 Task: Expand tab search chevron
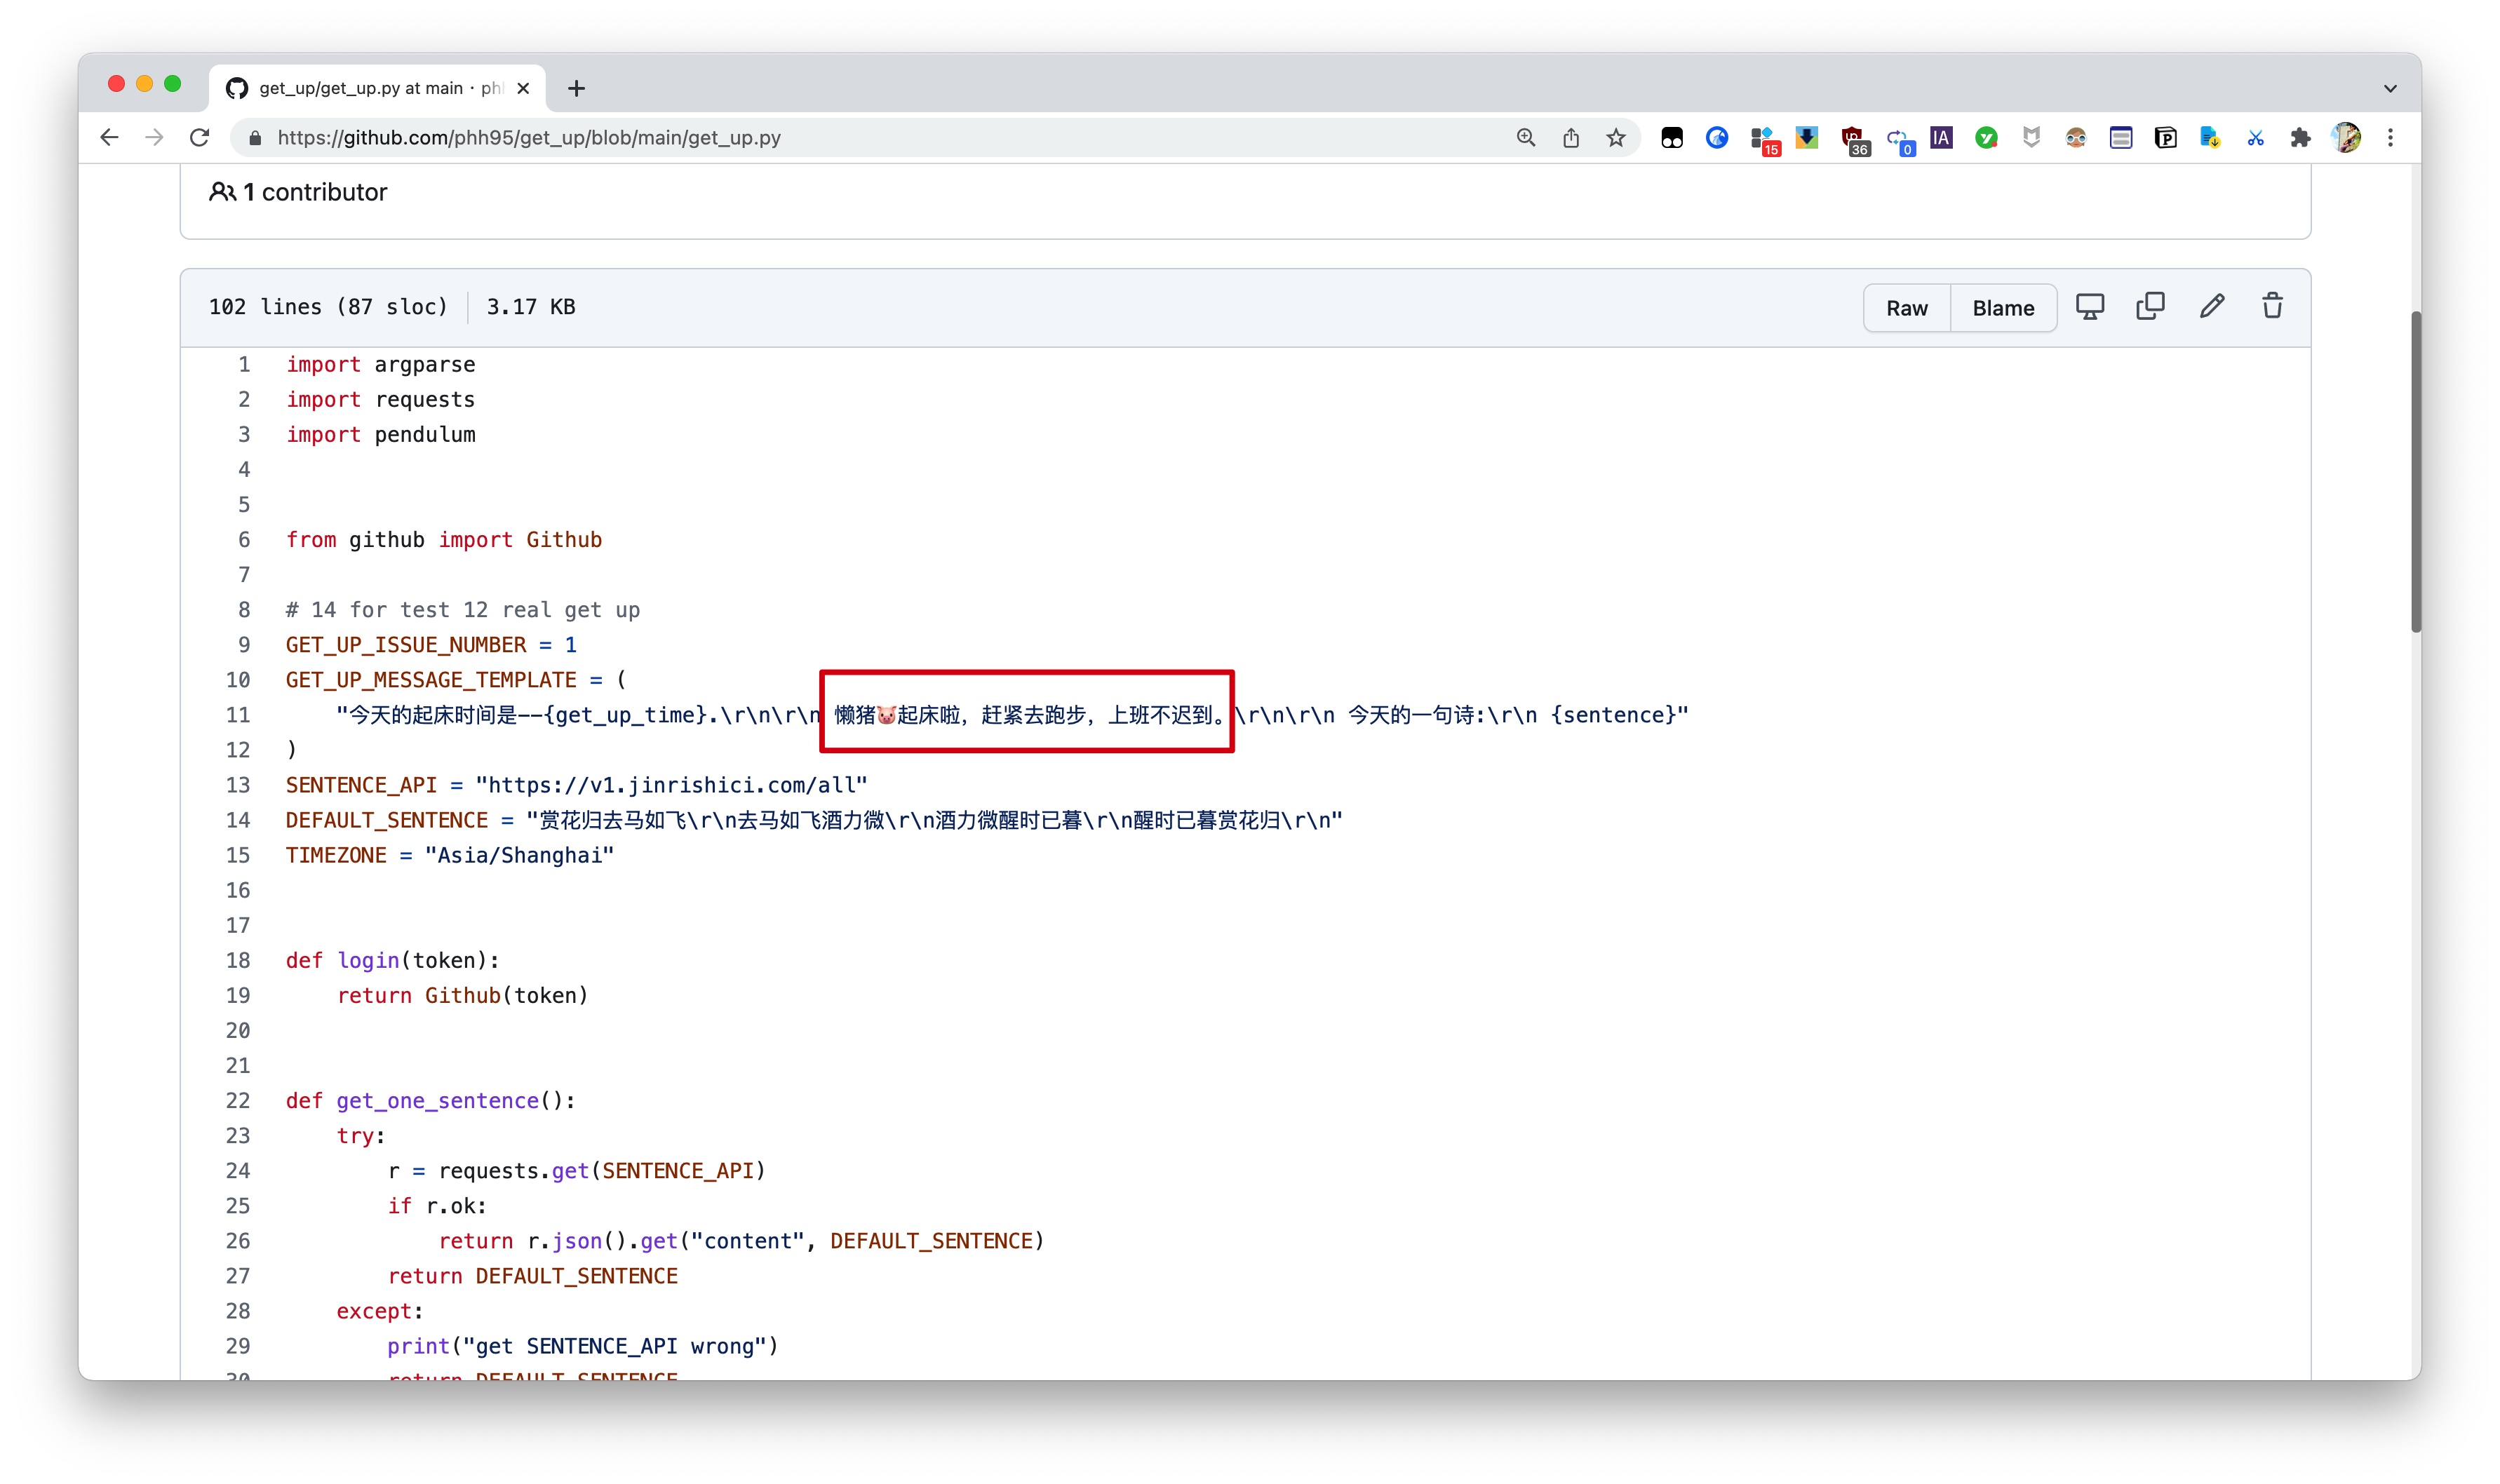click(x=2390, y=88)
